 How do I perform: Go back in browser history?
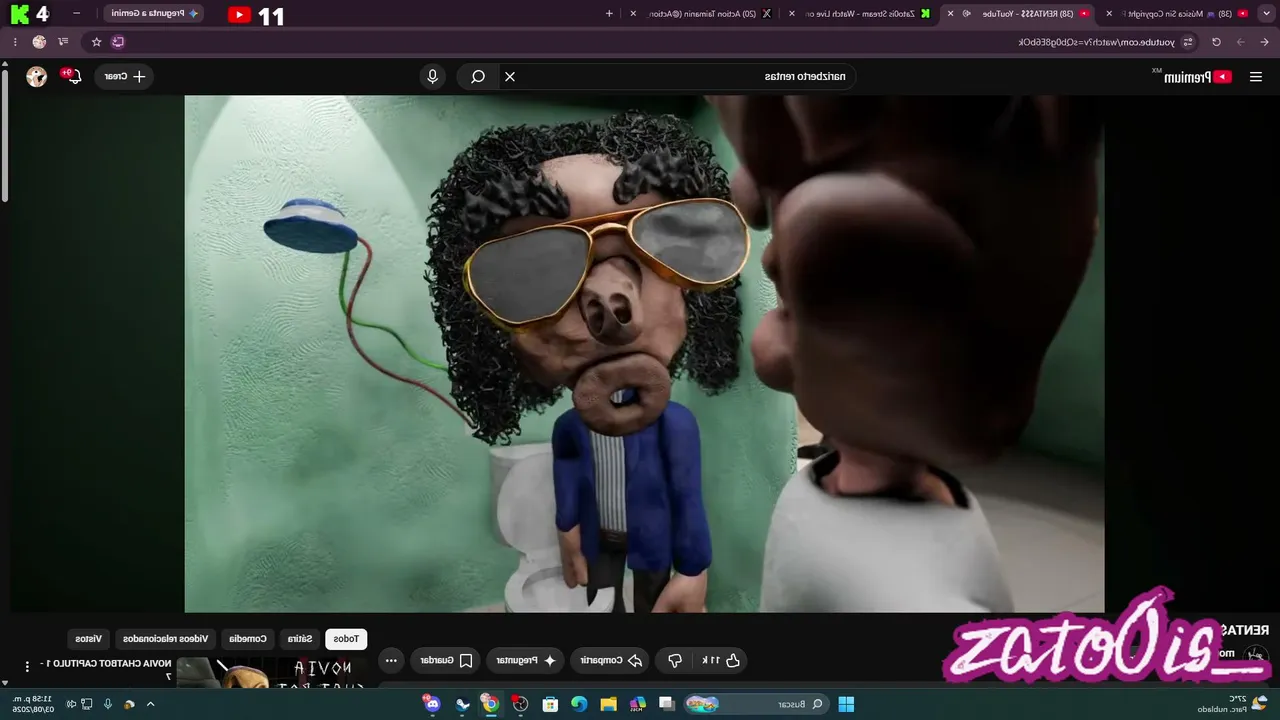[1262, 42]
